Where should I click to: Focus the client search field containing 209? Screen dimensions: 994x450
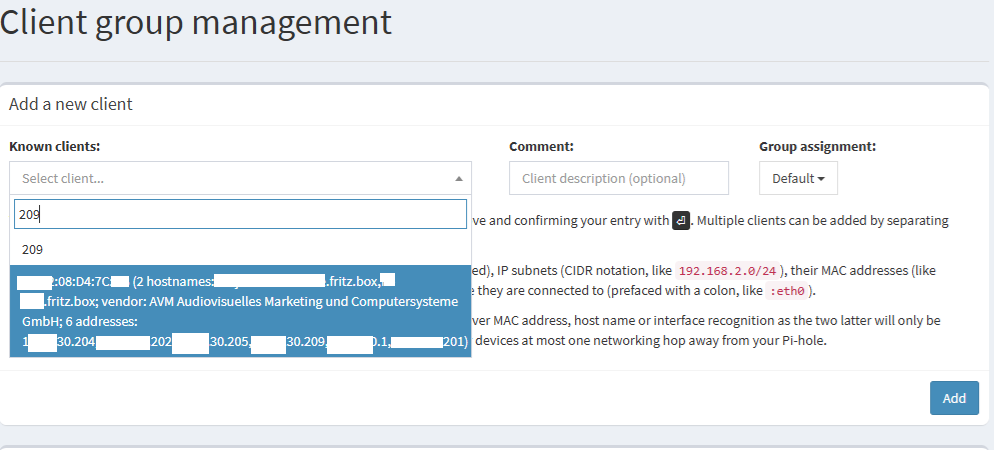click(240, 214)
